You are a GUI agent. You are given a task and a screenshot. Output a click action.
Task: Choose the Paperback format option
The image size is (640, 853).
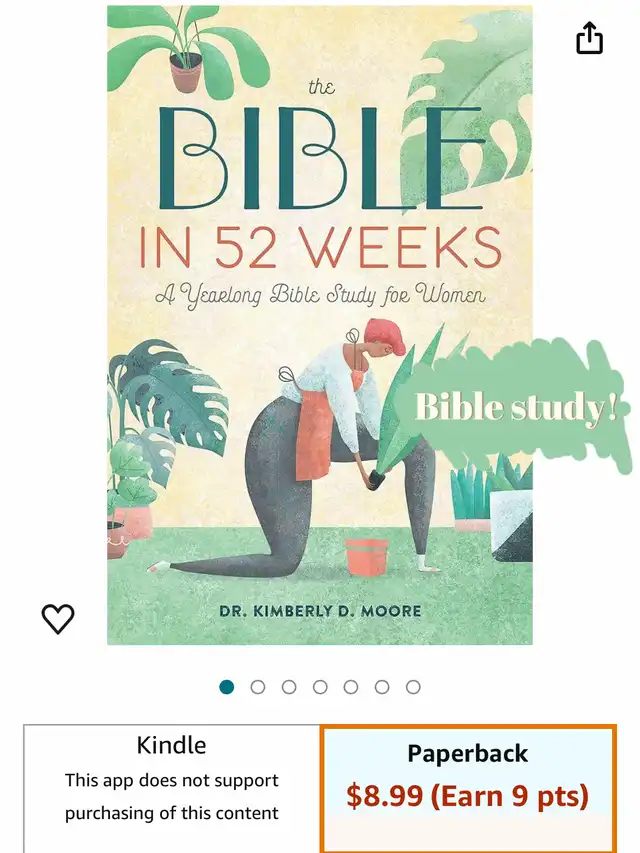(x=468, y=789)
